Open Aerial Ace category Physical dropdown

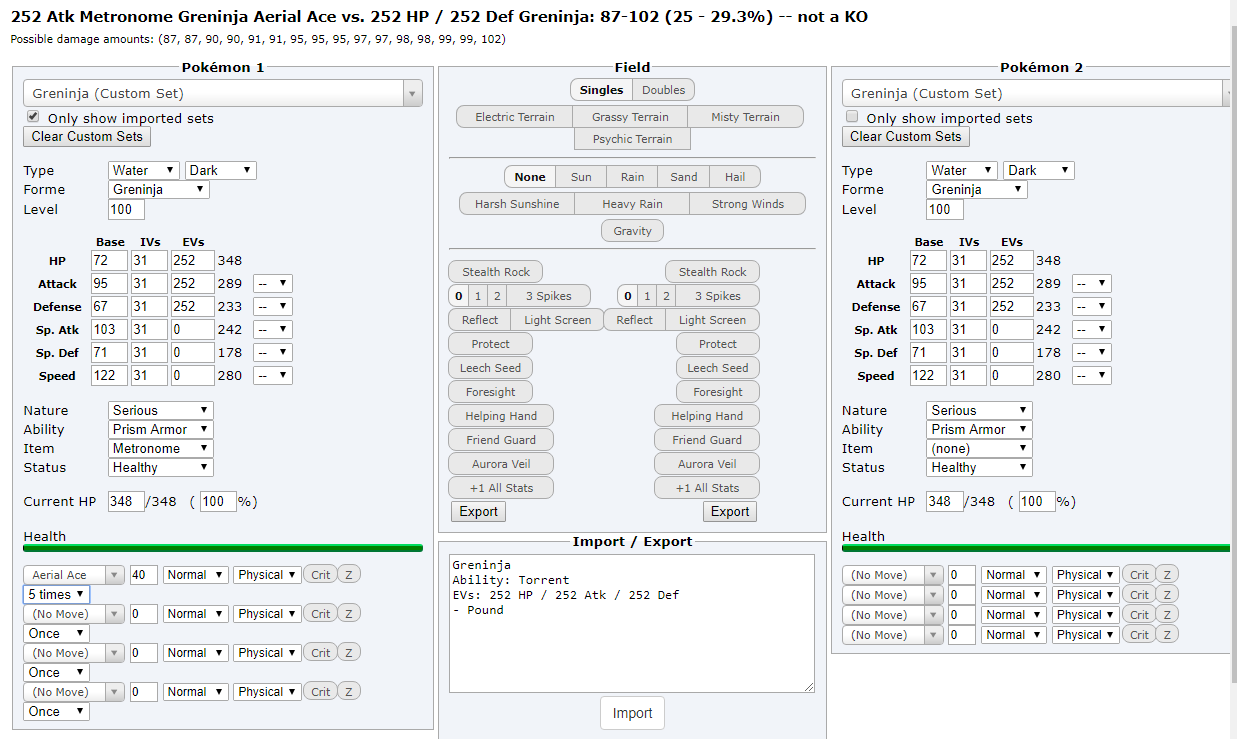coord(267,575)
